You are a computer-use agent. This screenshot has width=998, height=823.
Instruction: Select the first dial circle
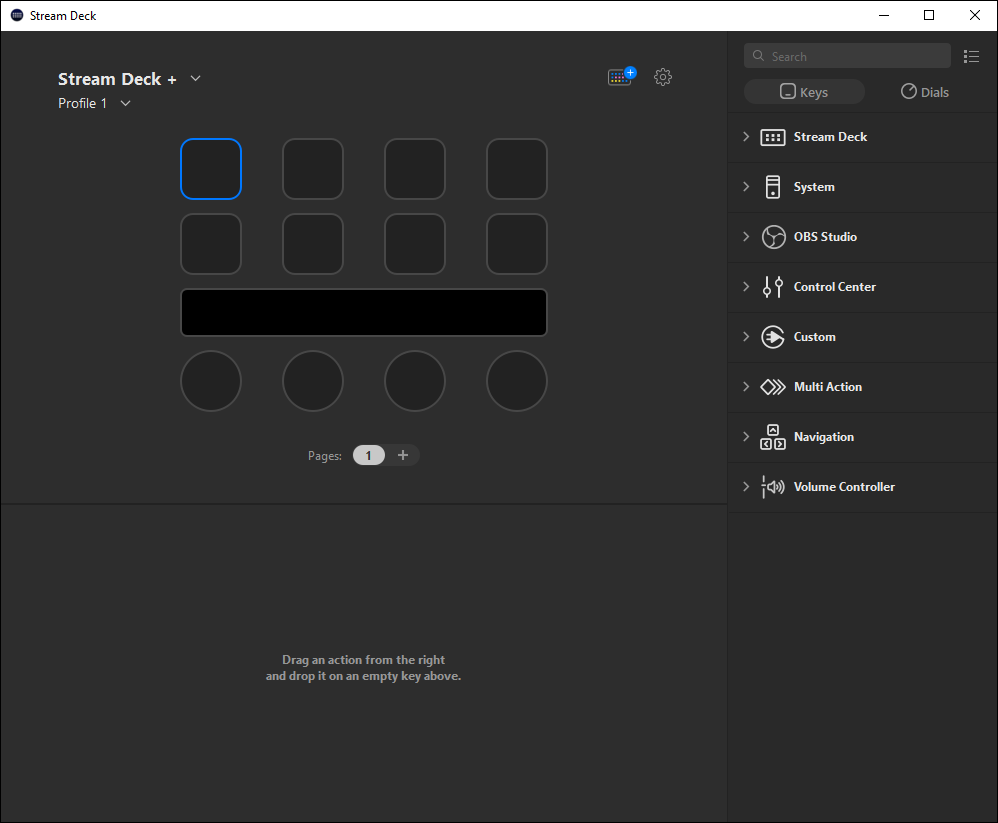click(211, 381)
